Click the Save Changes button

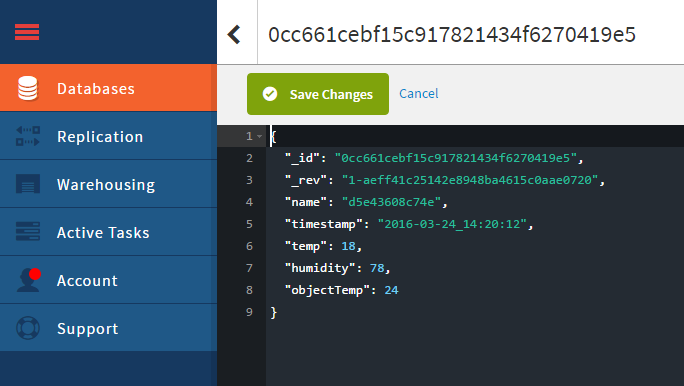(318, 94)
